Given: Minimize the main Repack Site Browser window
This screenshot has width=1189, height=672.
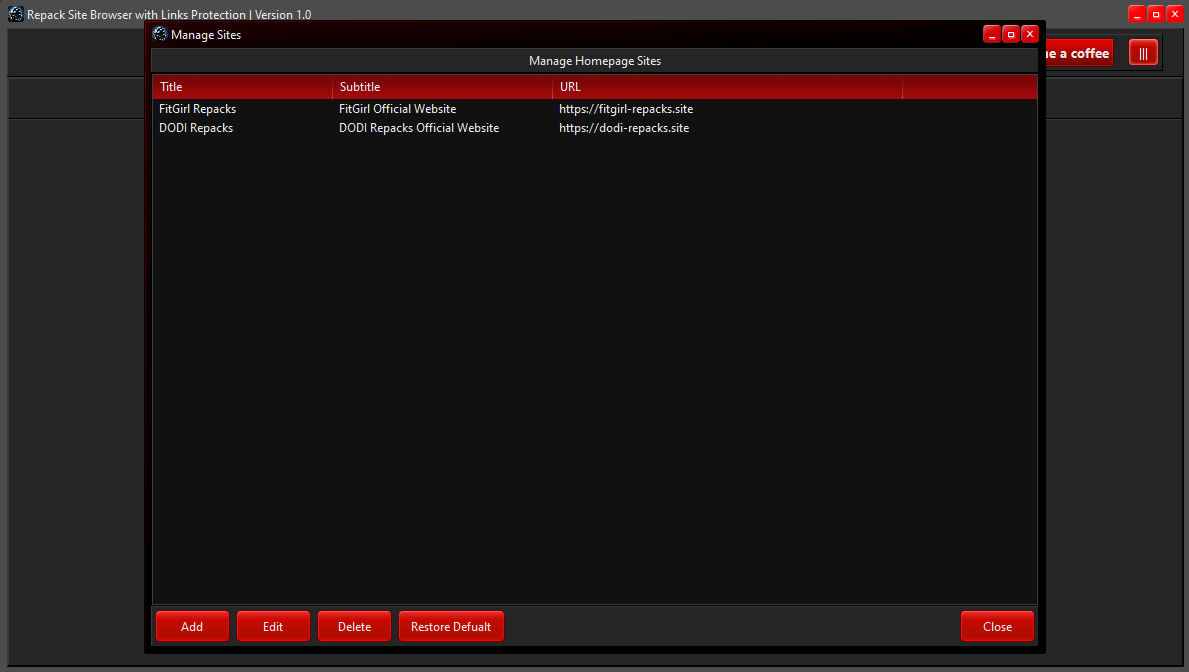Looking at the screenshot, I should (1137, 14).
